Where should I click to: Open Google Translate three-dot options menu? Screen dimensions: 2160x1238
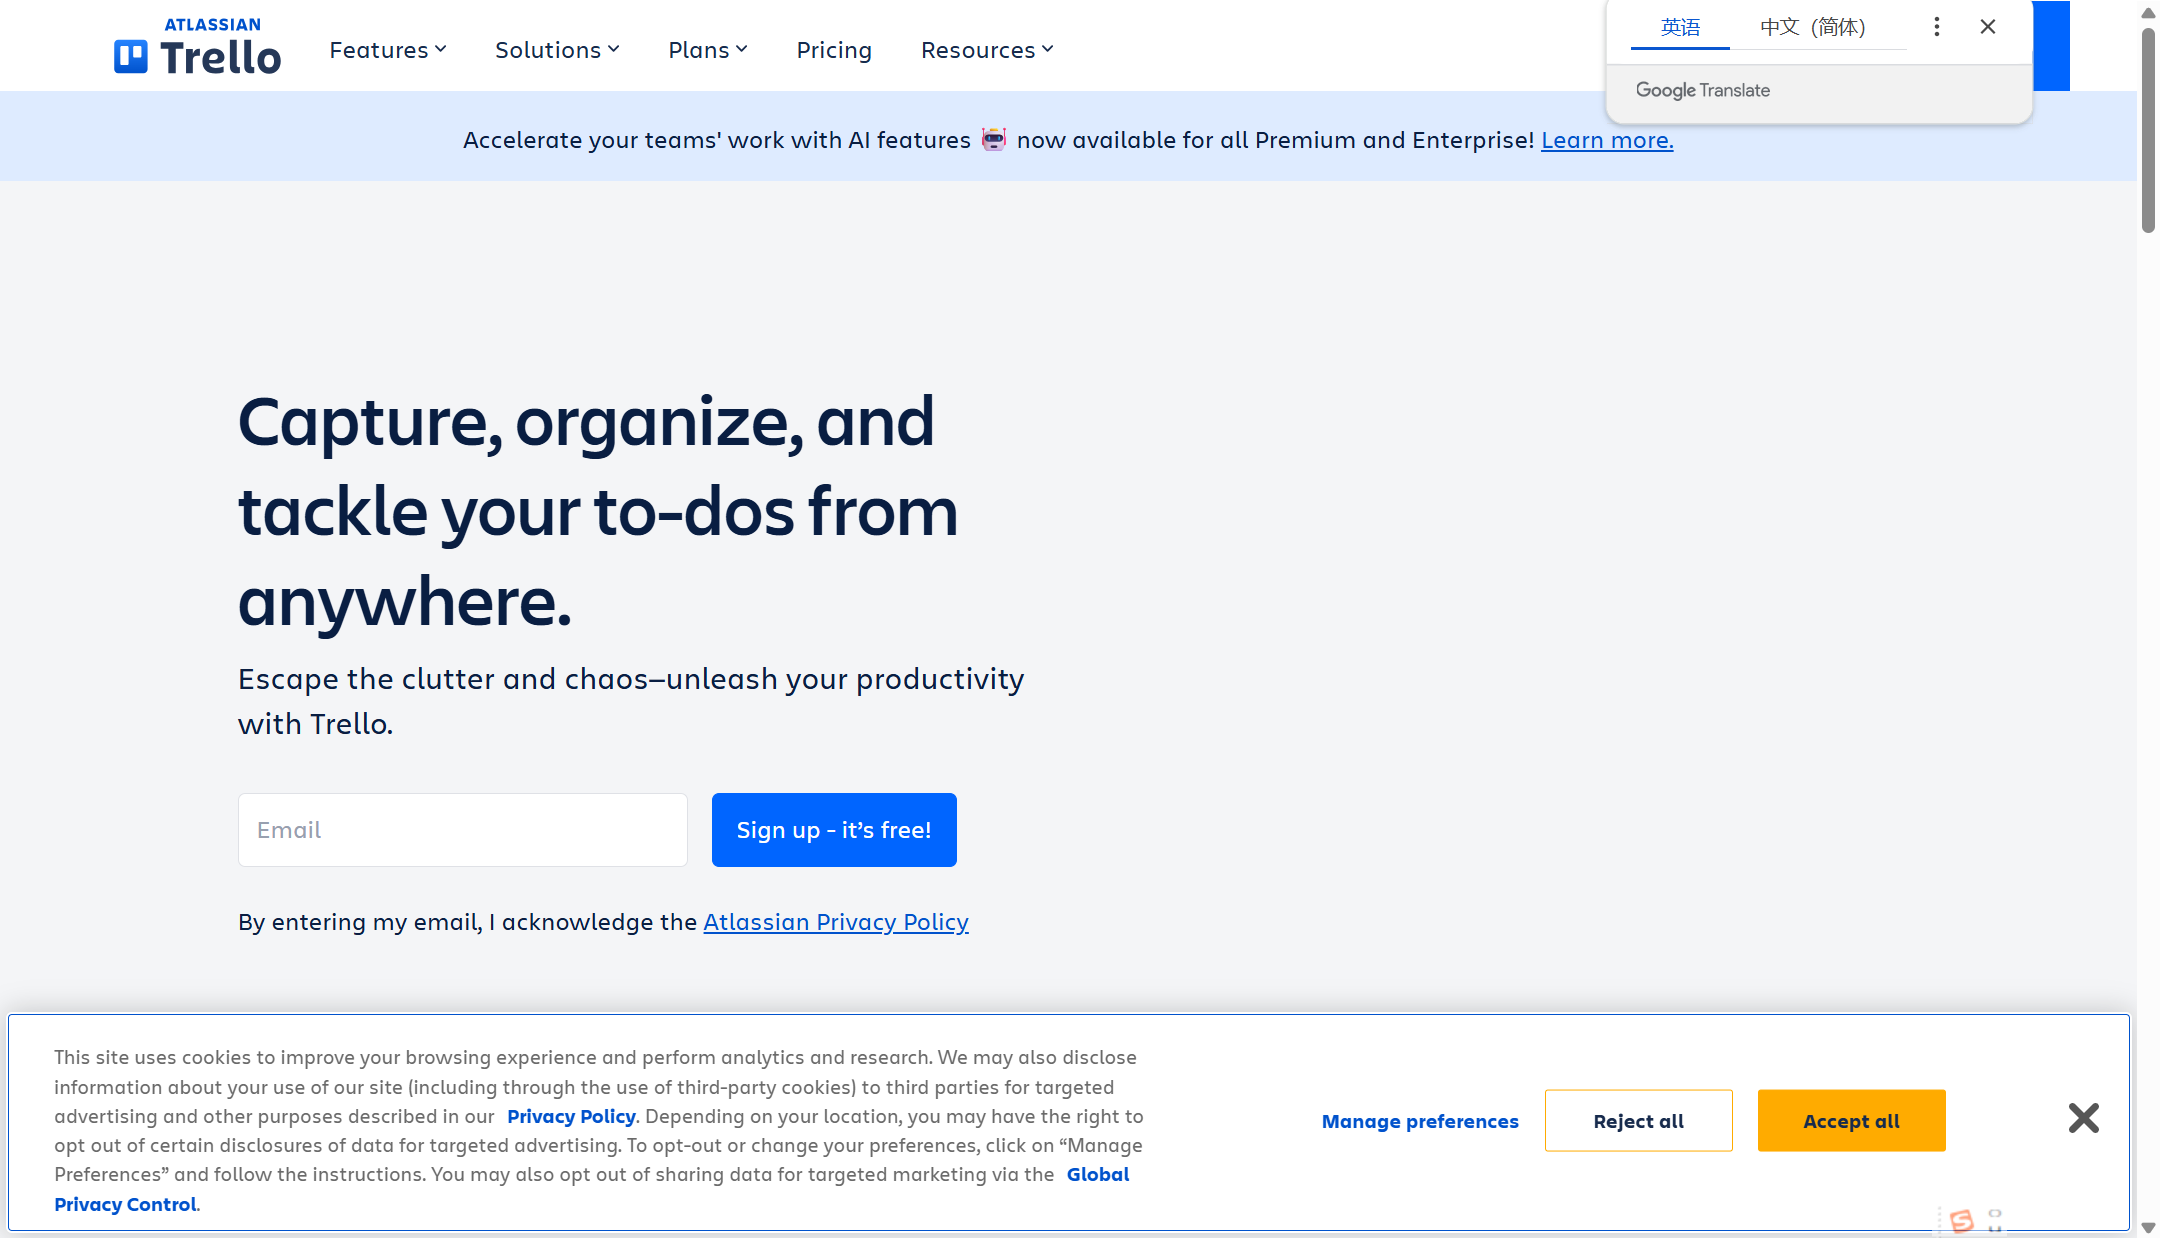(x=1936, y=27)
